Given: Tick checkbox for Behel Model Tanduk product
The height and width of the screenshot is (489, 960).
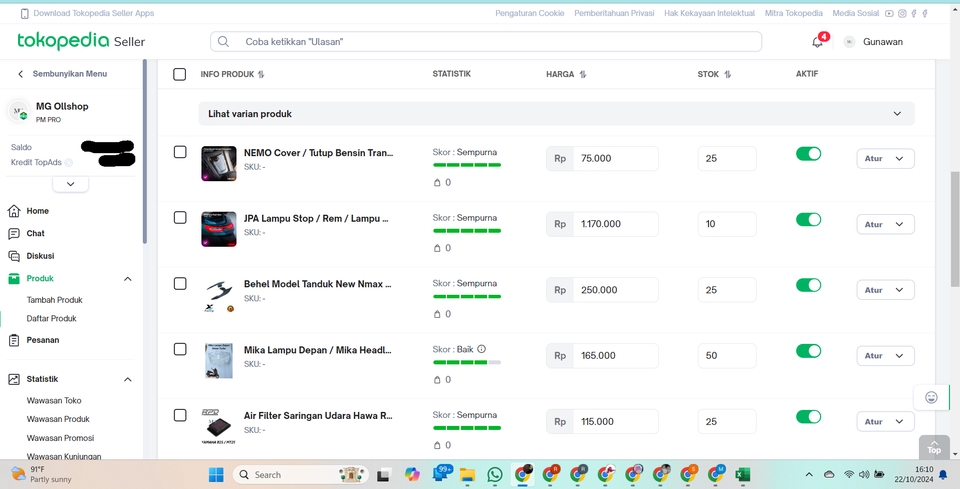Looking at the screenshot, I should click(x=180, y=283).
